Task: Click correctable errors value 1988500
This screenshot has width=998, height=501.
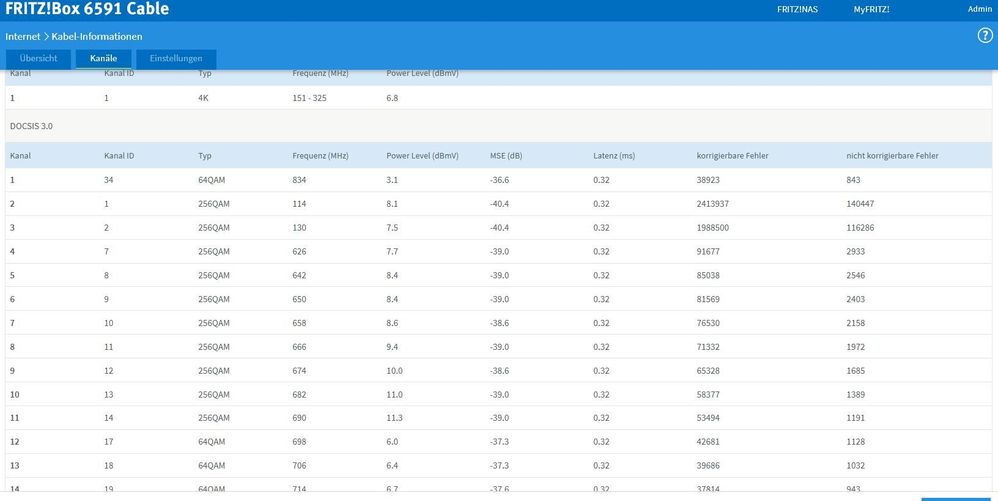Action: point(712,227)
